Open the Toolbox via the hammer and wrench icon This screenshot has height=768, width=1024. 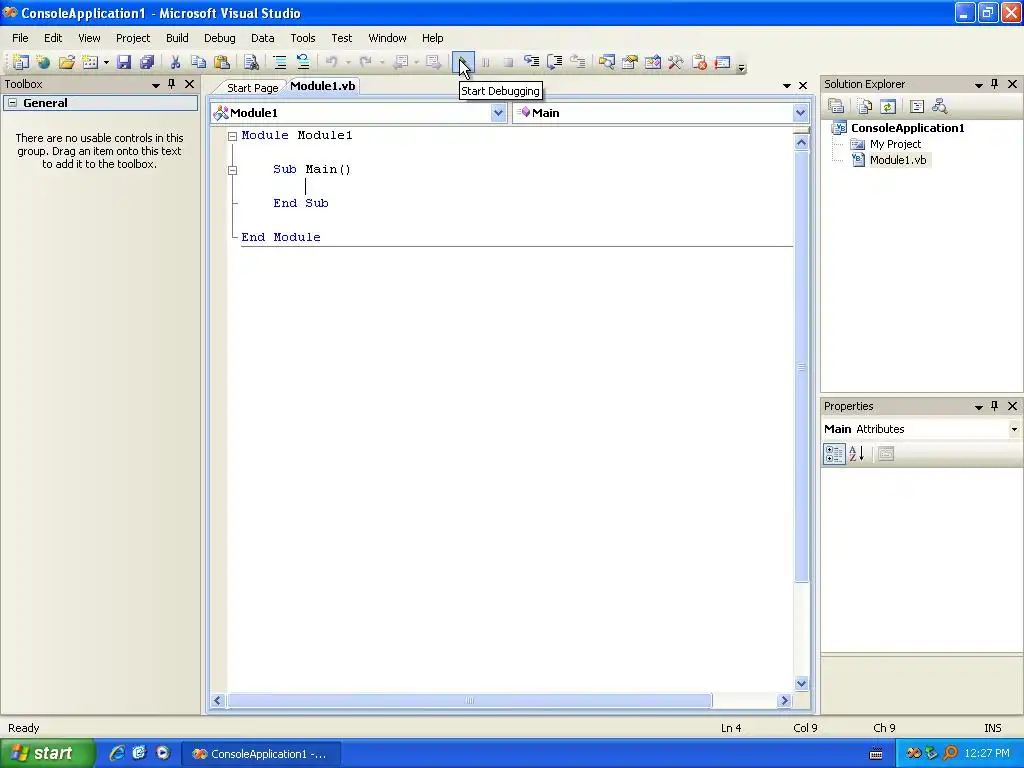[676, 62]
